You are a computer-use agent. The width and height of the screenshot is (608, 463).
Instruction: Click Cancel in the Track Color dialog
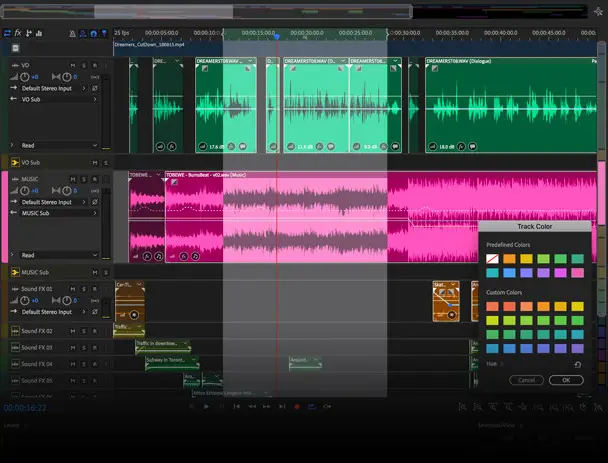pyautogui.click(x=527, y=380)
